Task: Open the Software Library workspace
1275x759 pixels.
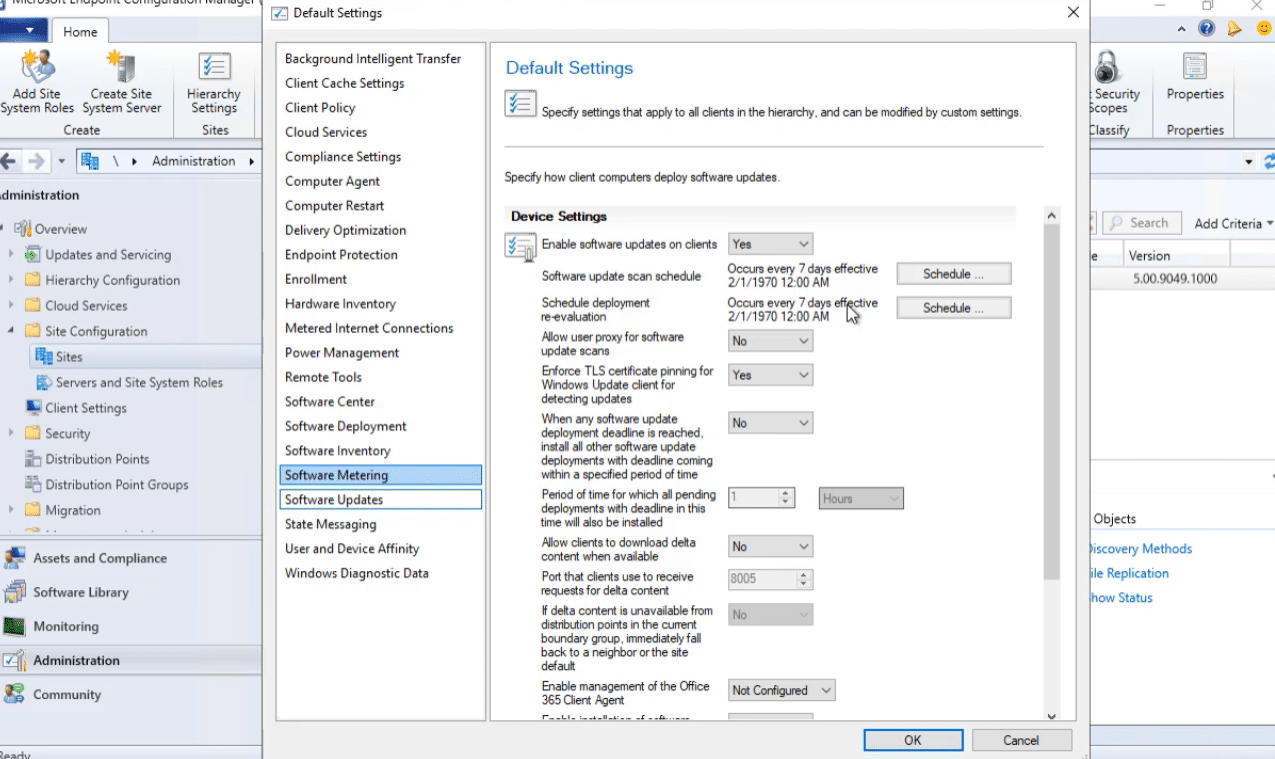Action: (x=80, y=592)
